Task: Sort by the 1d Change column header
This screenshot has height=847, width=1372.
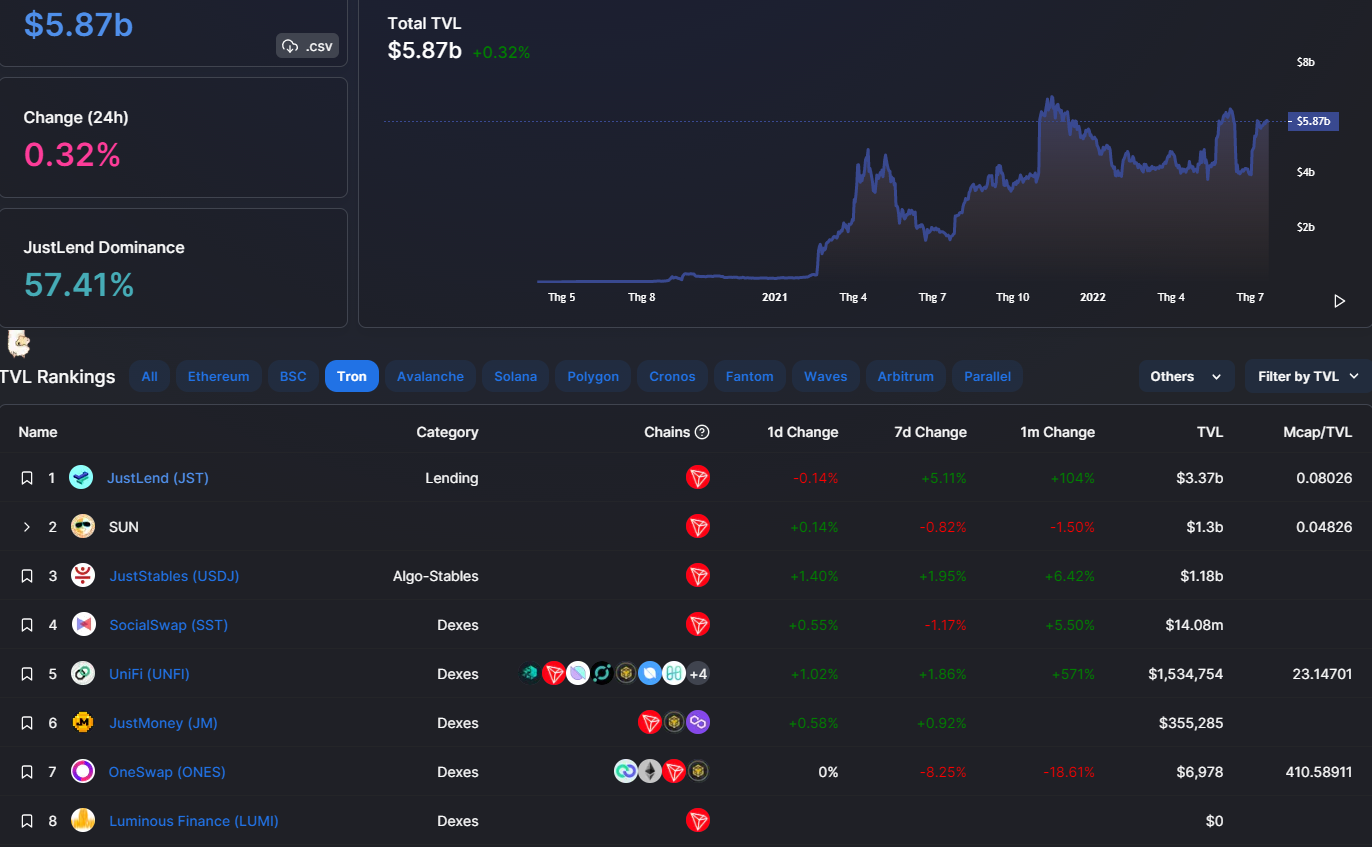Action: pyautogui.click(x=803, y=432)
